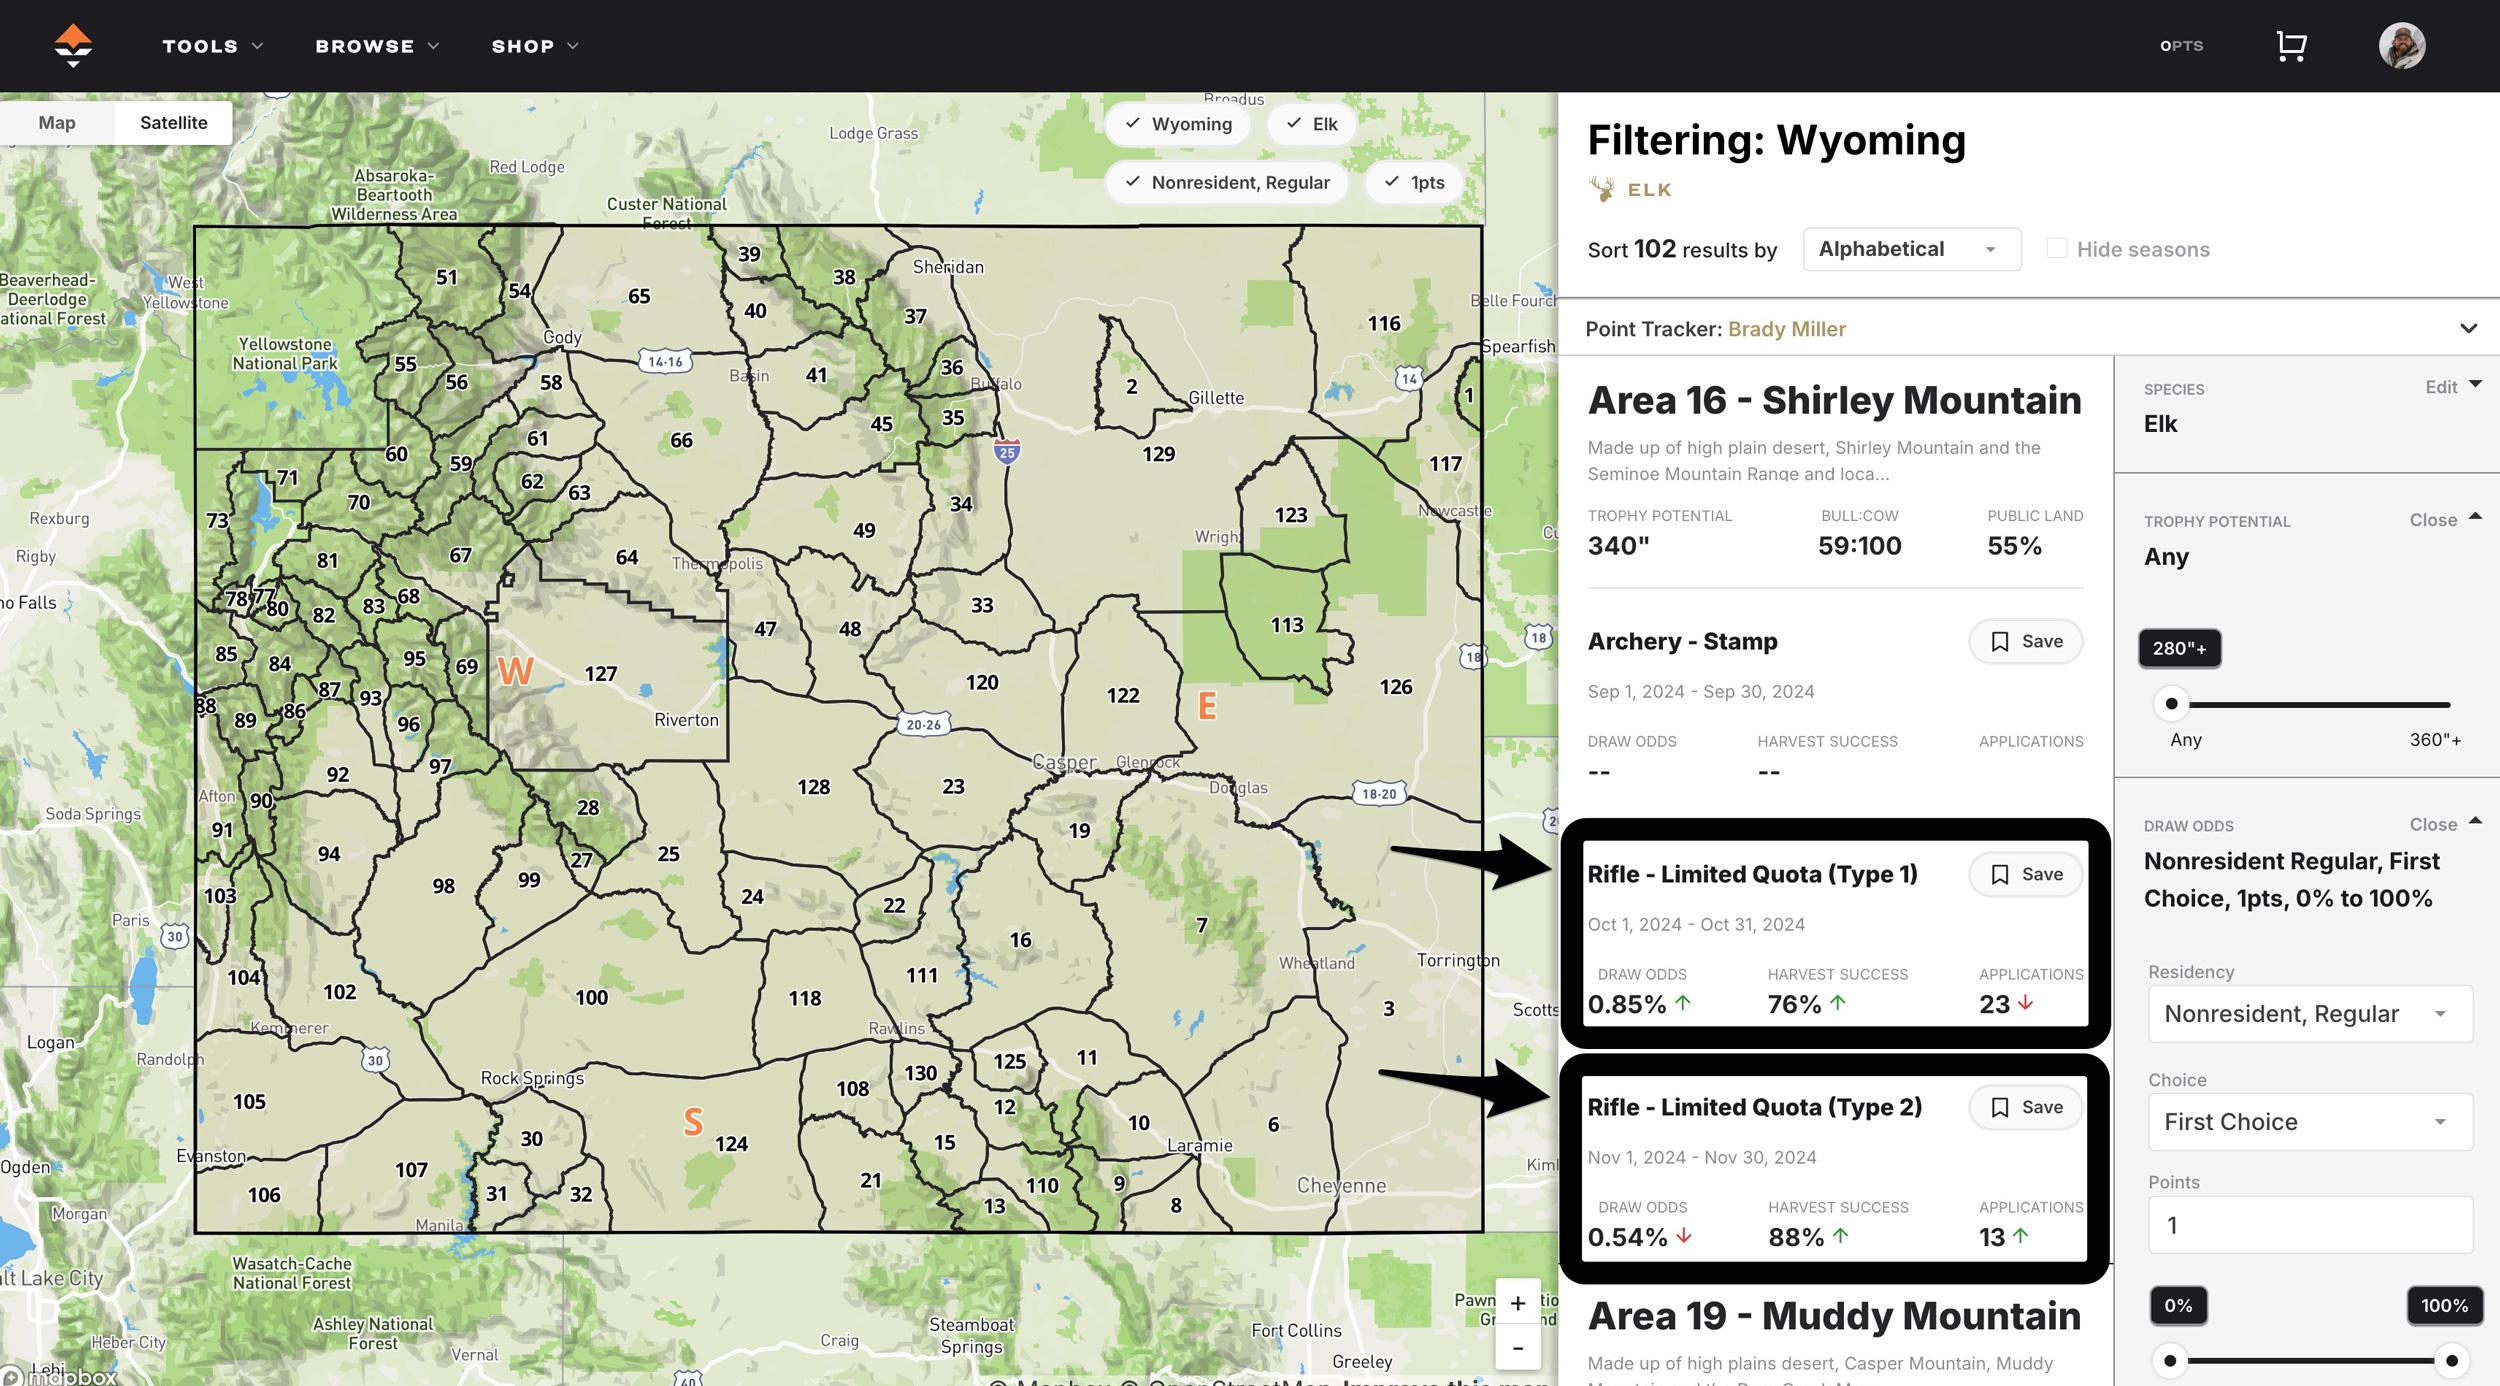Click the Edit link for Species
The height and width of the screenshot is (1386, 2500).
pyautogui.click(x=2441, y=386)
